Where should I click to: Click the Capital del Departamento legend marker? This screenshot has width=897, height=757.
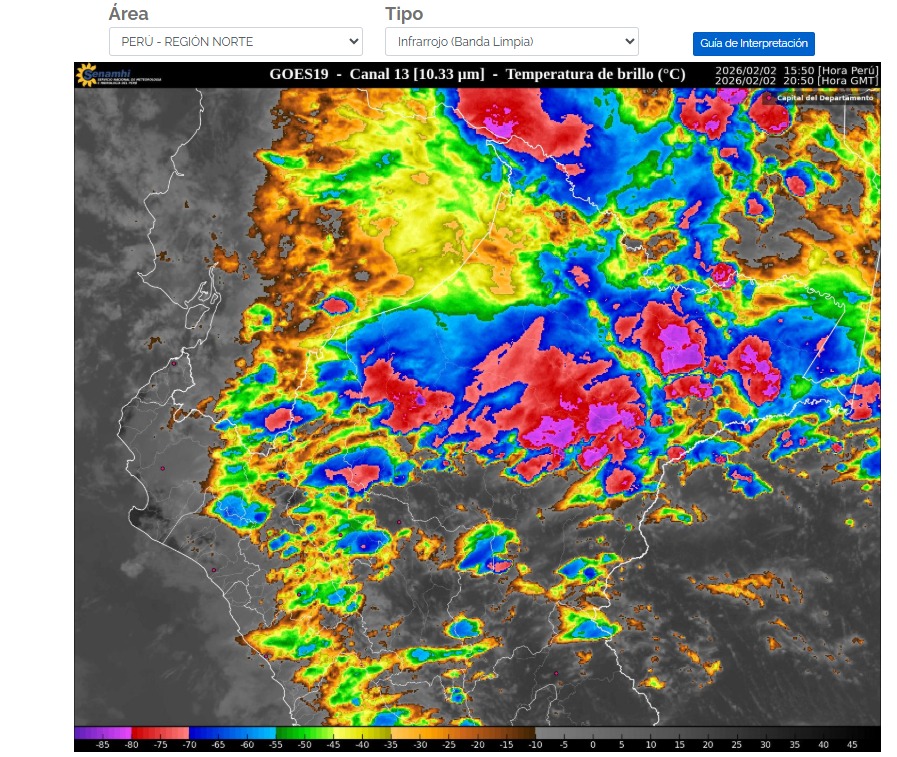coord(769,98)
